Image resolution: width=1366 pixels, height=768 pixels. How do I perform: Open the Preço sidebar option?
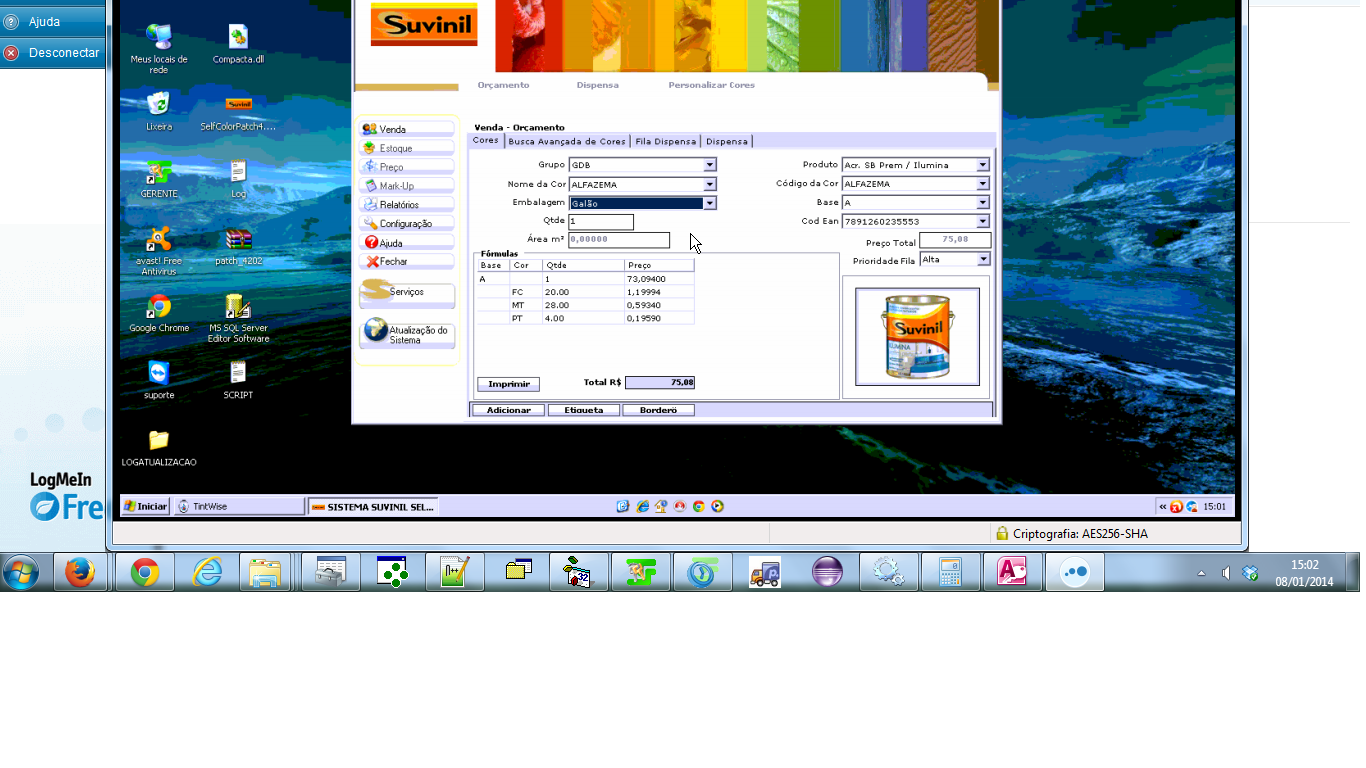click(407, 167)
